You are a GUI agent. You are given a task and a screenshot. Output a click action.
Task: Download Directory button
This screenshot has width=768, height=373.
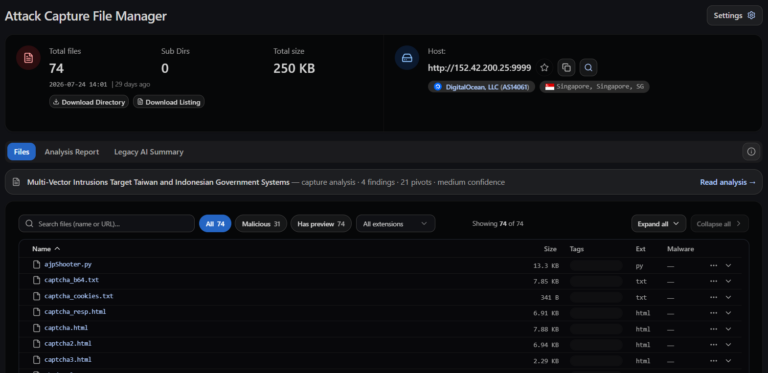pos(89,102)
